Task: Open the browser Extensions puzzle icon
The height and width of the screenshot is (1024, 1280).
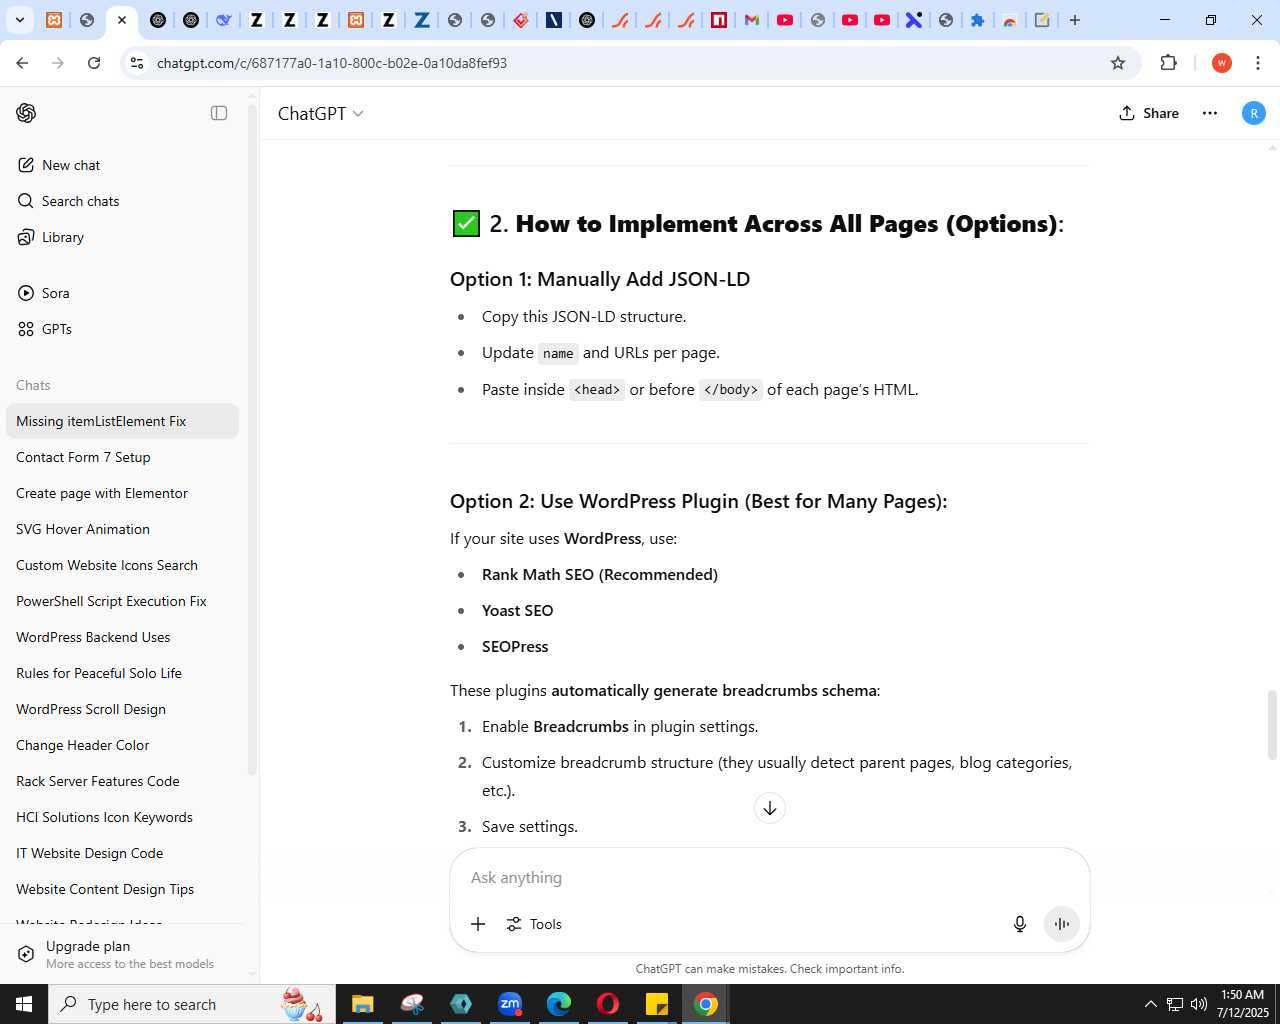Action: coord(1168,63)
